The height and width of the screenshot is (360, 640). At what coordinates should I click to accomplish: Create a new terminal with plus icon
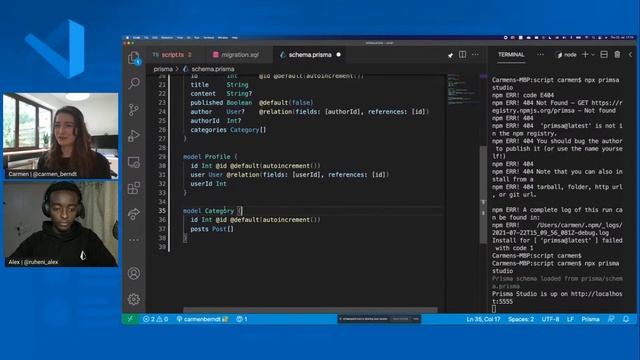[x=585, y=54]
